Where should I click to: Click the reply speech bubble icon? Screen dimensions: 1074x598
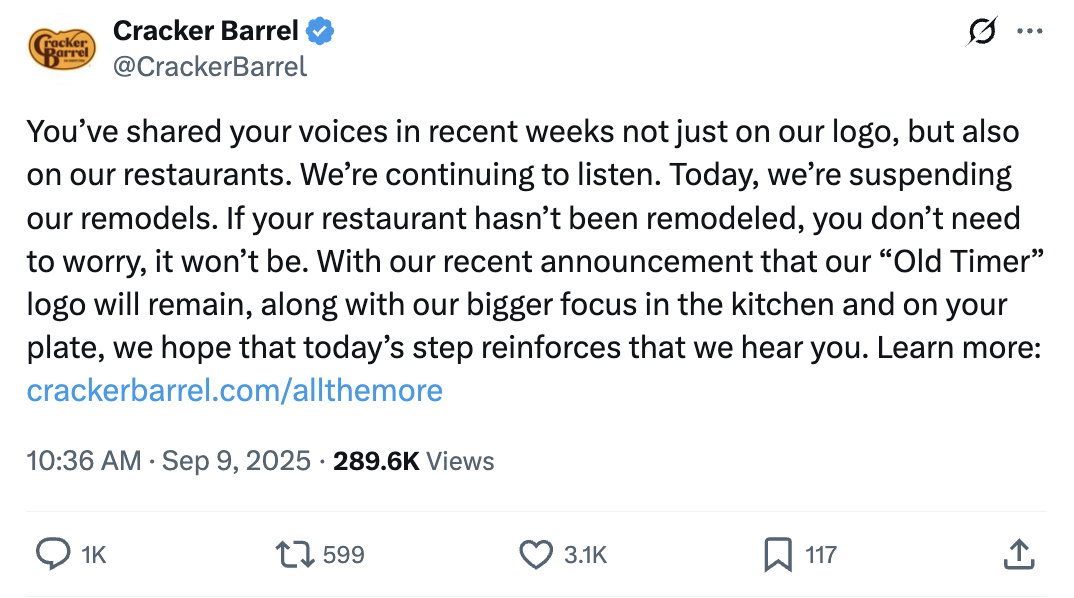click(x=52, y=554)
